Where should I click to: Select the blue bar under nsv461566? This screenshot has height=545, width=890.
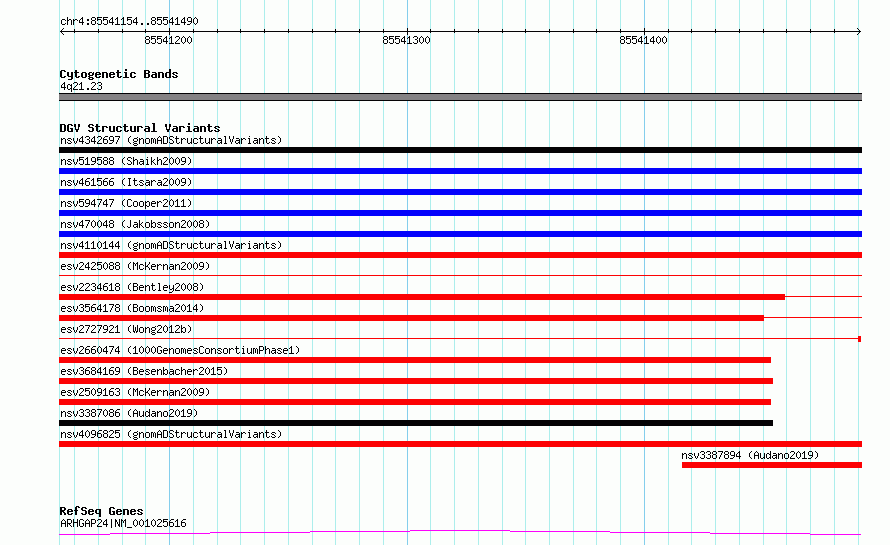(460, 192)
